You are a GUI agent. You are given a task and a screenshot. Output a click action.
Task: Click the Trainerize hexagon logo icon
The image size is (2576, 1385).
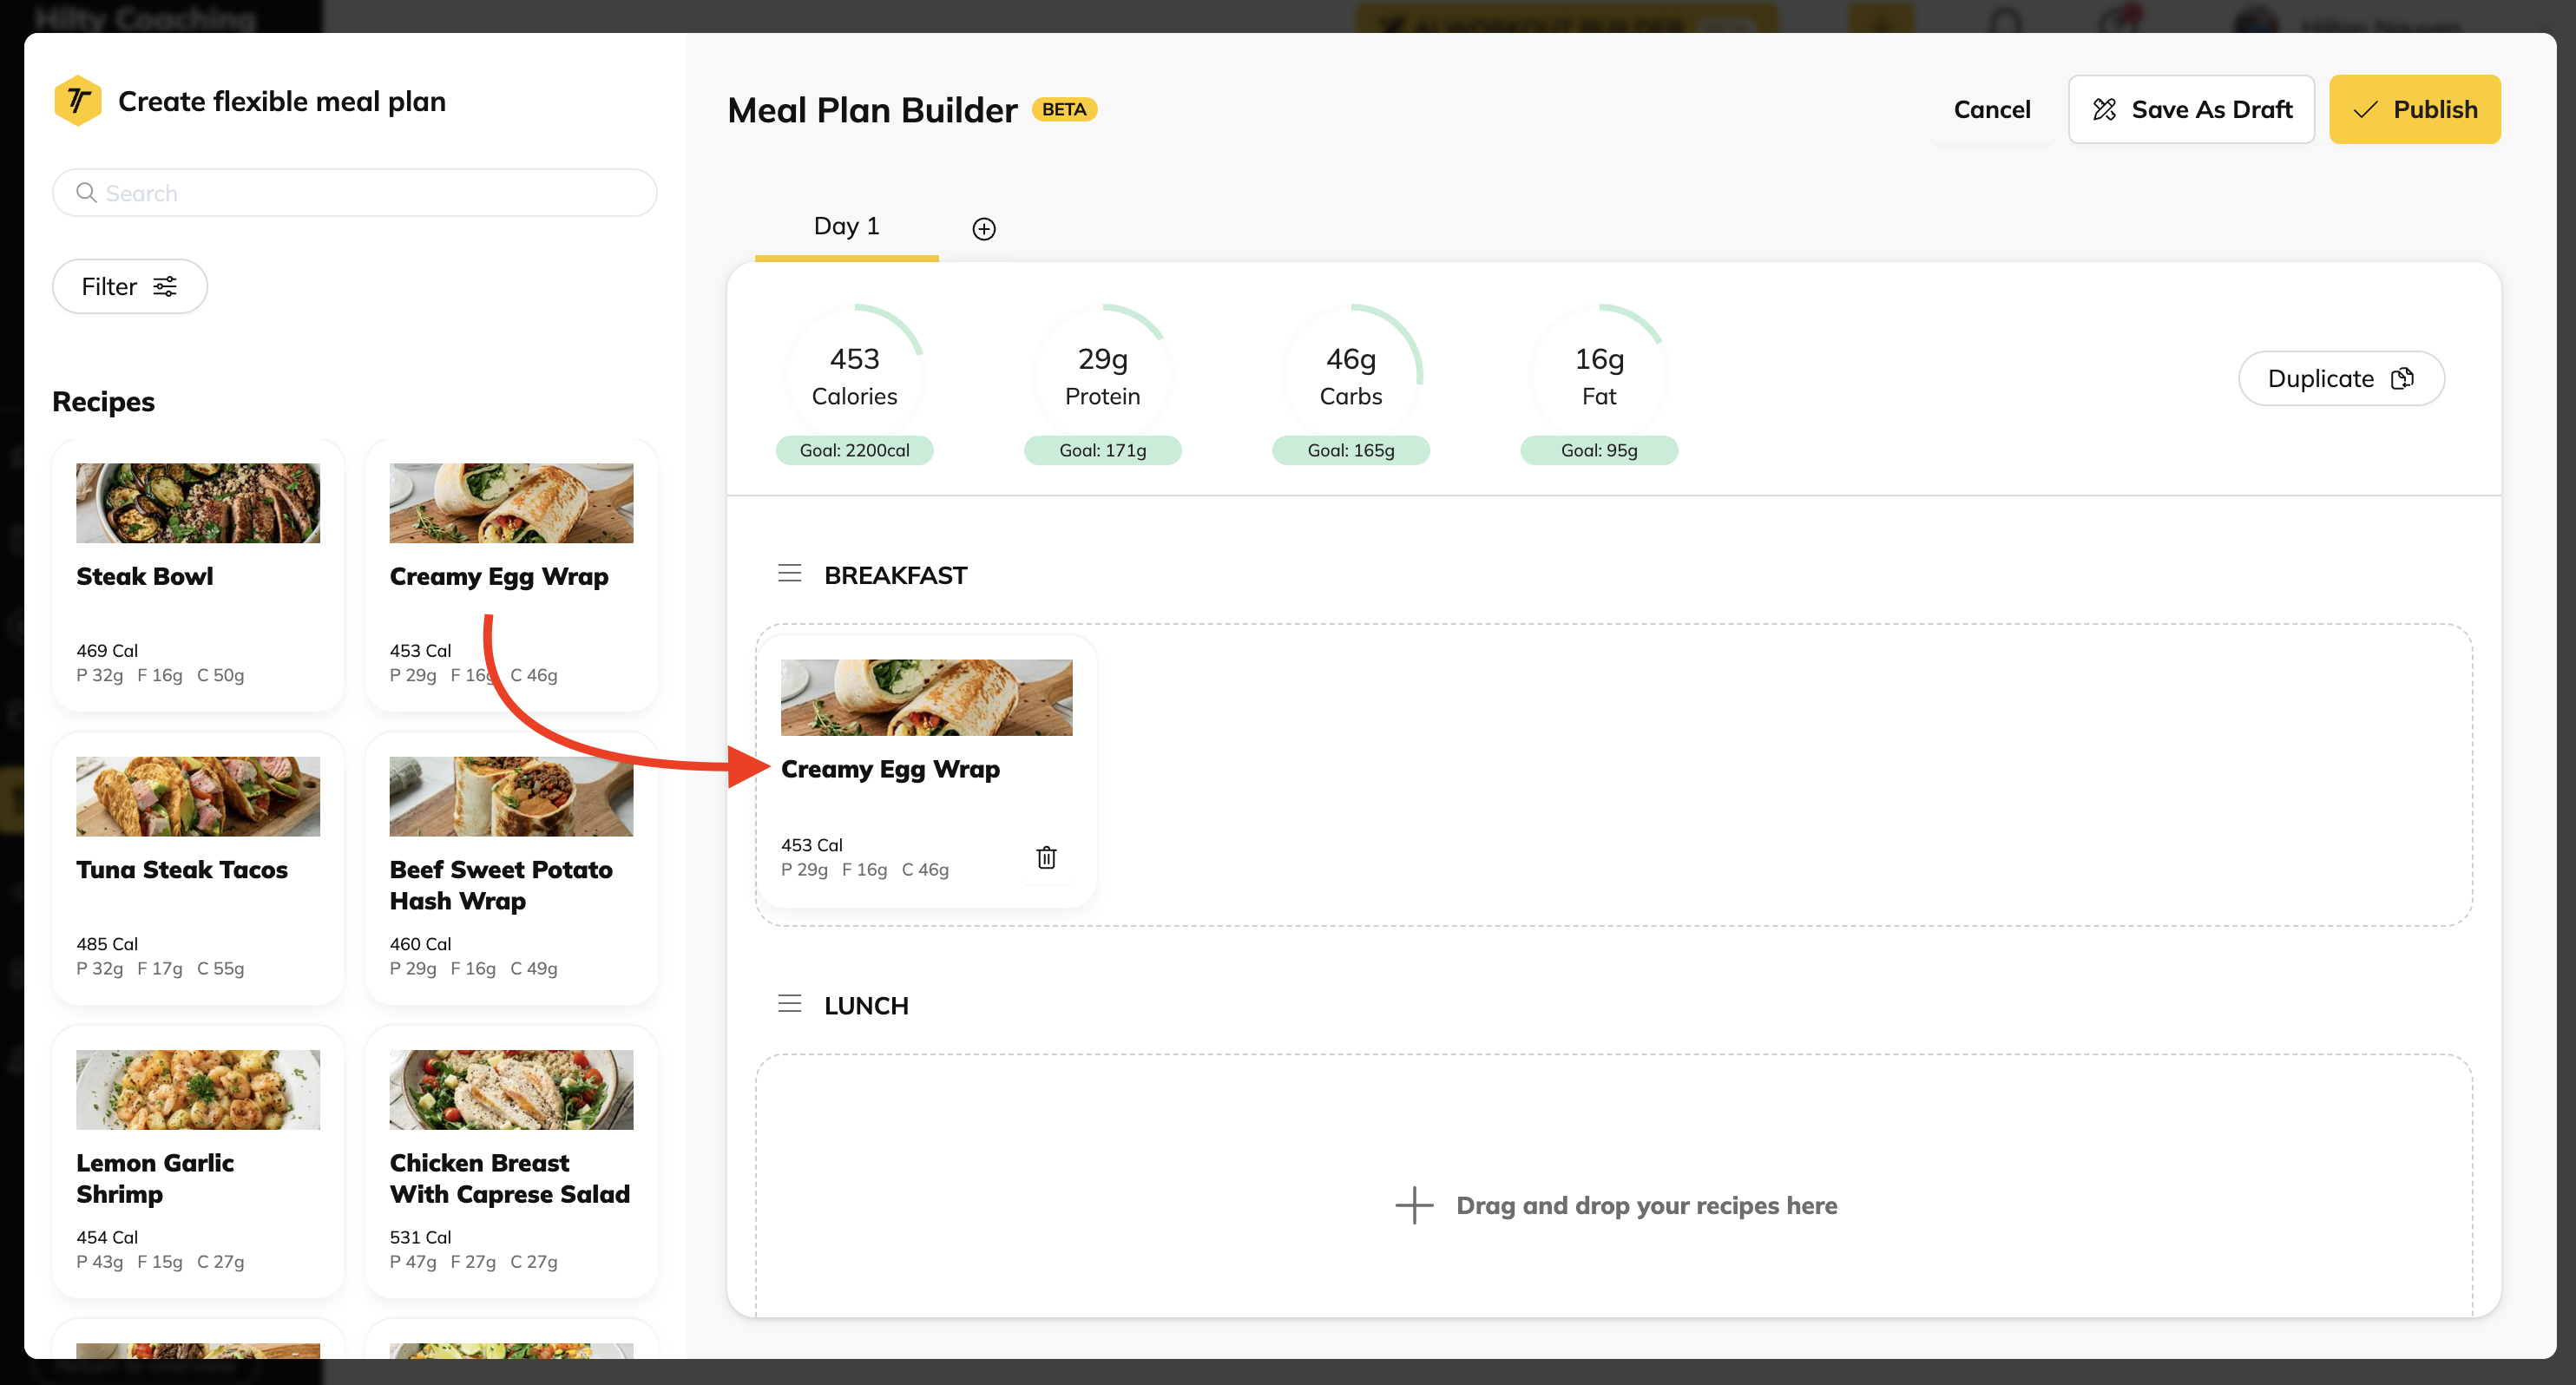point(78,101)
